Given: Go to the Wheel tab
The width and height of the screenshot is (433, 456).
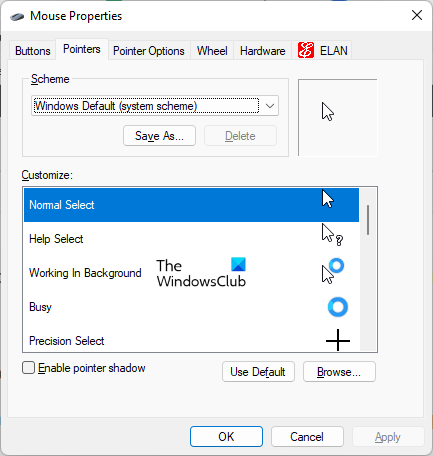Looking at the screenshot, I should (212, 51).
